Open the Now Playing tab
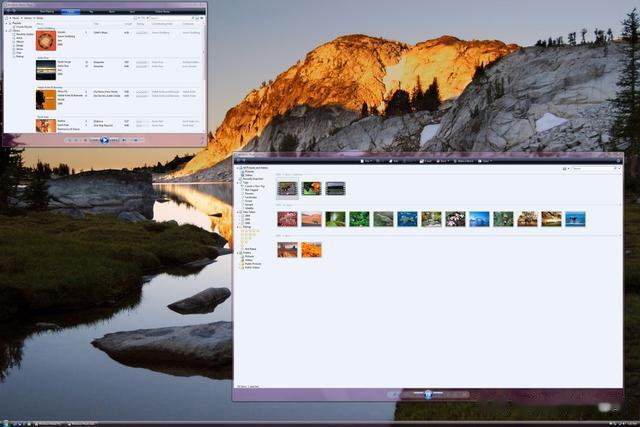This screenshot has width=640, height=427. [x=47, y=12]
